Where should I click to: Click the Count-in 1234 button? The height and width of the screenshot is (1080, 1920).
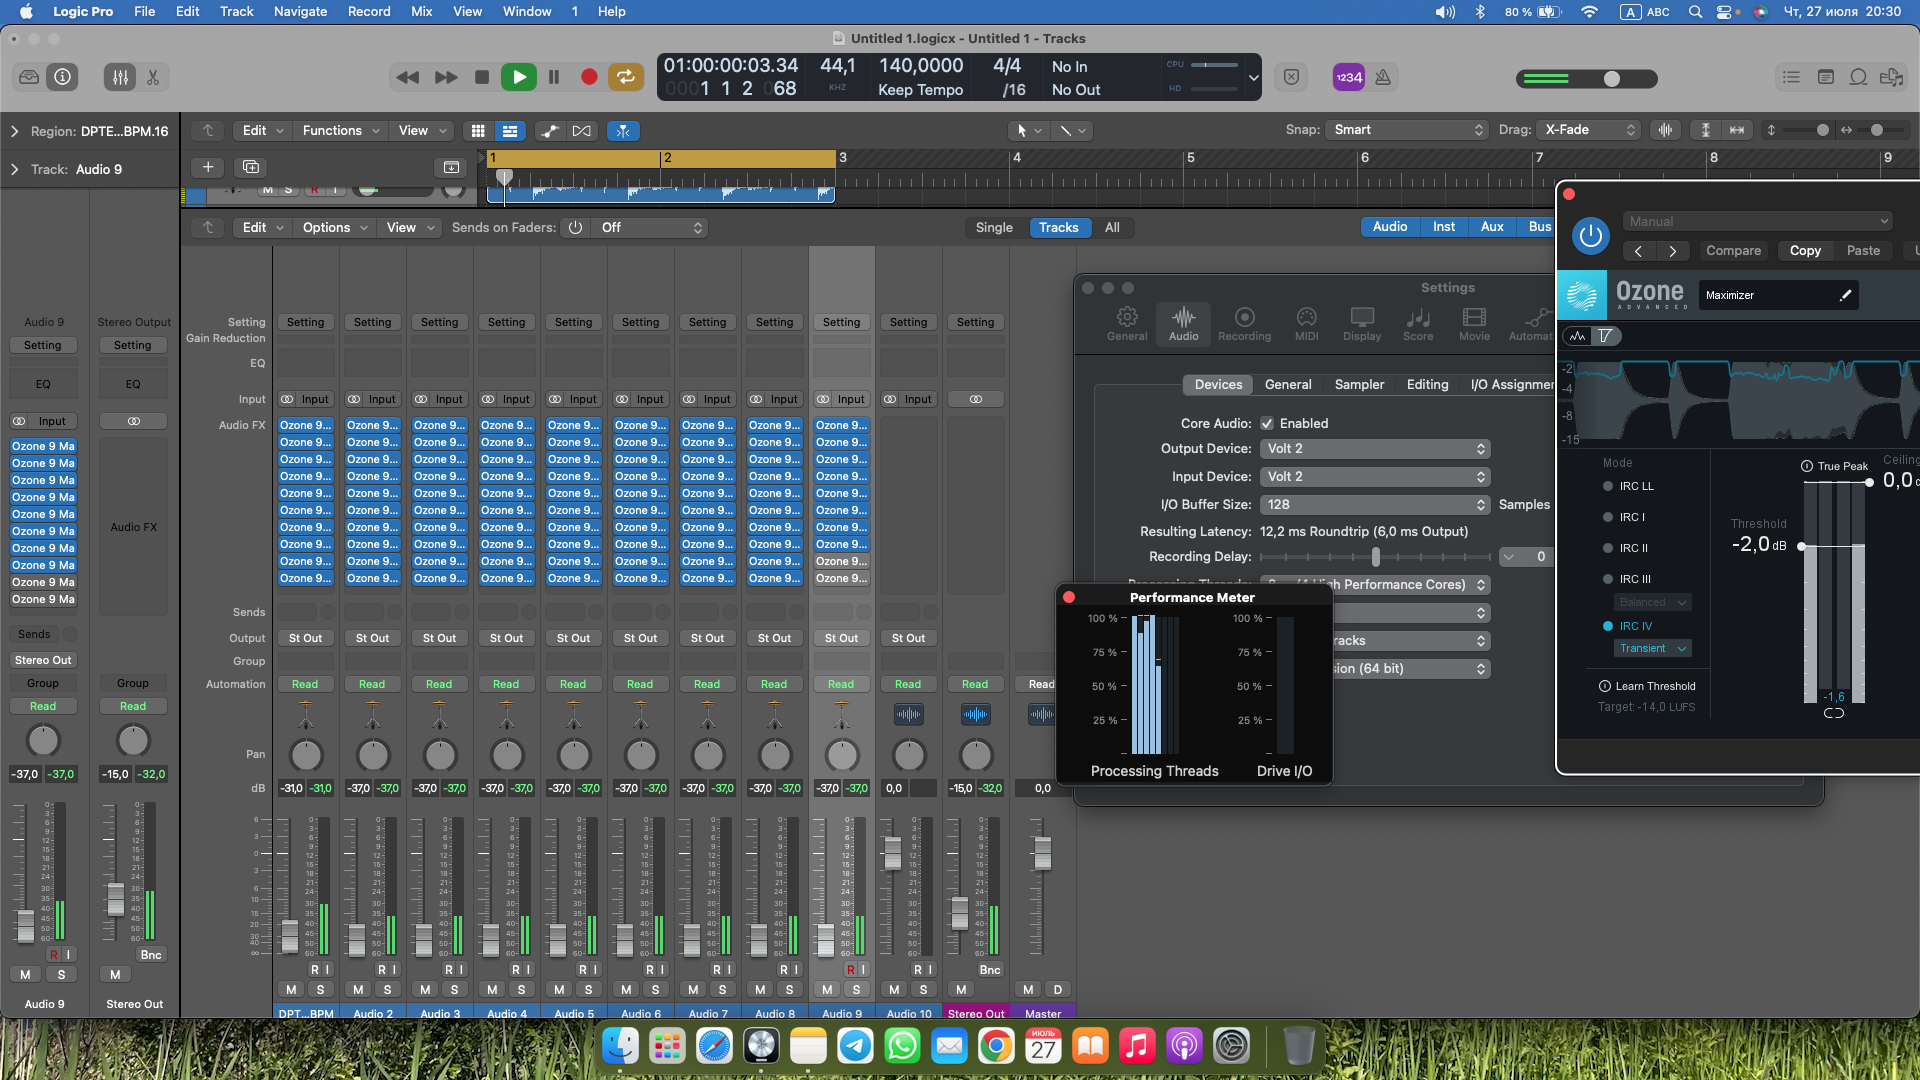[x=1349, y=77]
